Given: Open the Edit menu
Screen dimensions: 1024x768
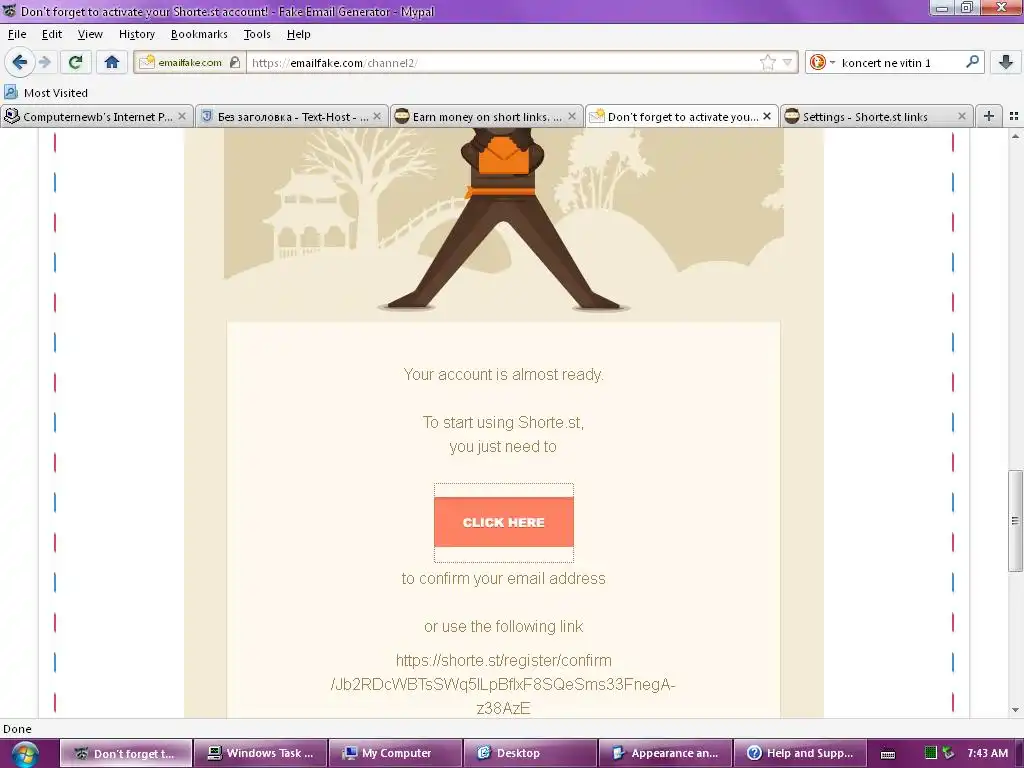Looking at the screenshot, I should (x=52, y=34).
